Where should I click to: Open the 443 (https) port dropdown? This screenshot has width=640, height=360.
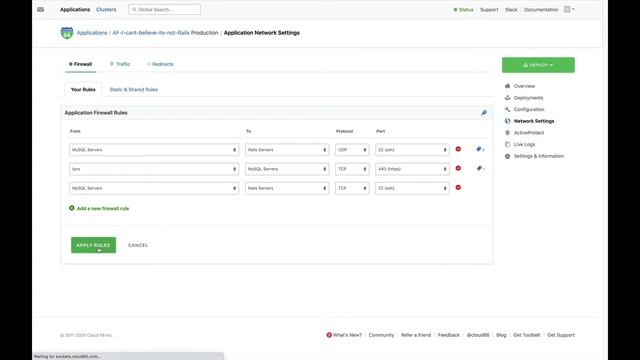(x=412, y=169)
